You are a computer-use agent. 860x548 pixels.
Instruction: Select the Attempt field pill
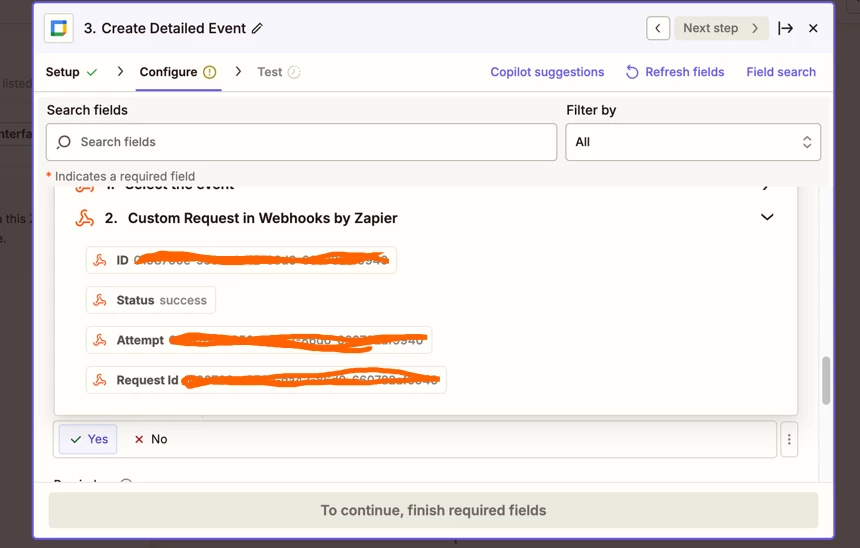pos(258,340)
